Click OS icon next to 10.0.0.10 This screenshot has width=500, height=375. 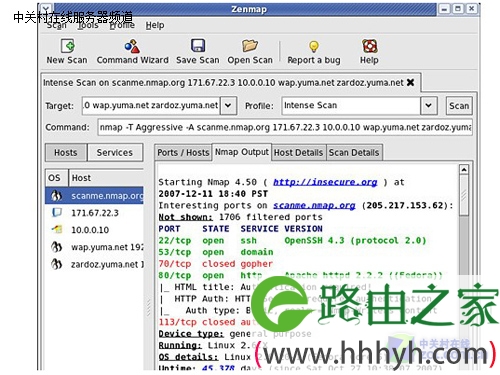tap(57, 229)
